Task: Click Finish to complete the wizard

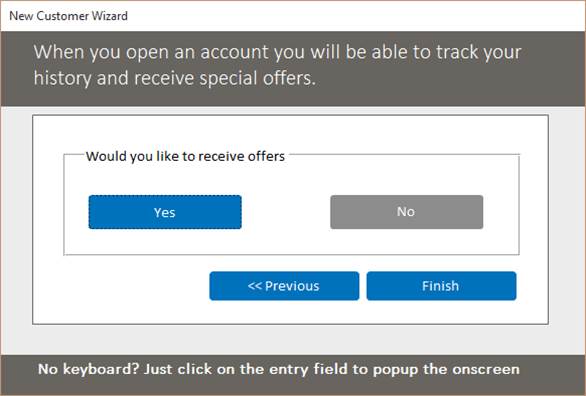Action: (x=441, y=286)
